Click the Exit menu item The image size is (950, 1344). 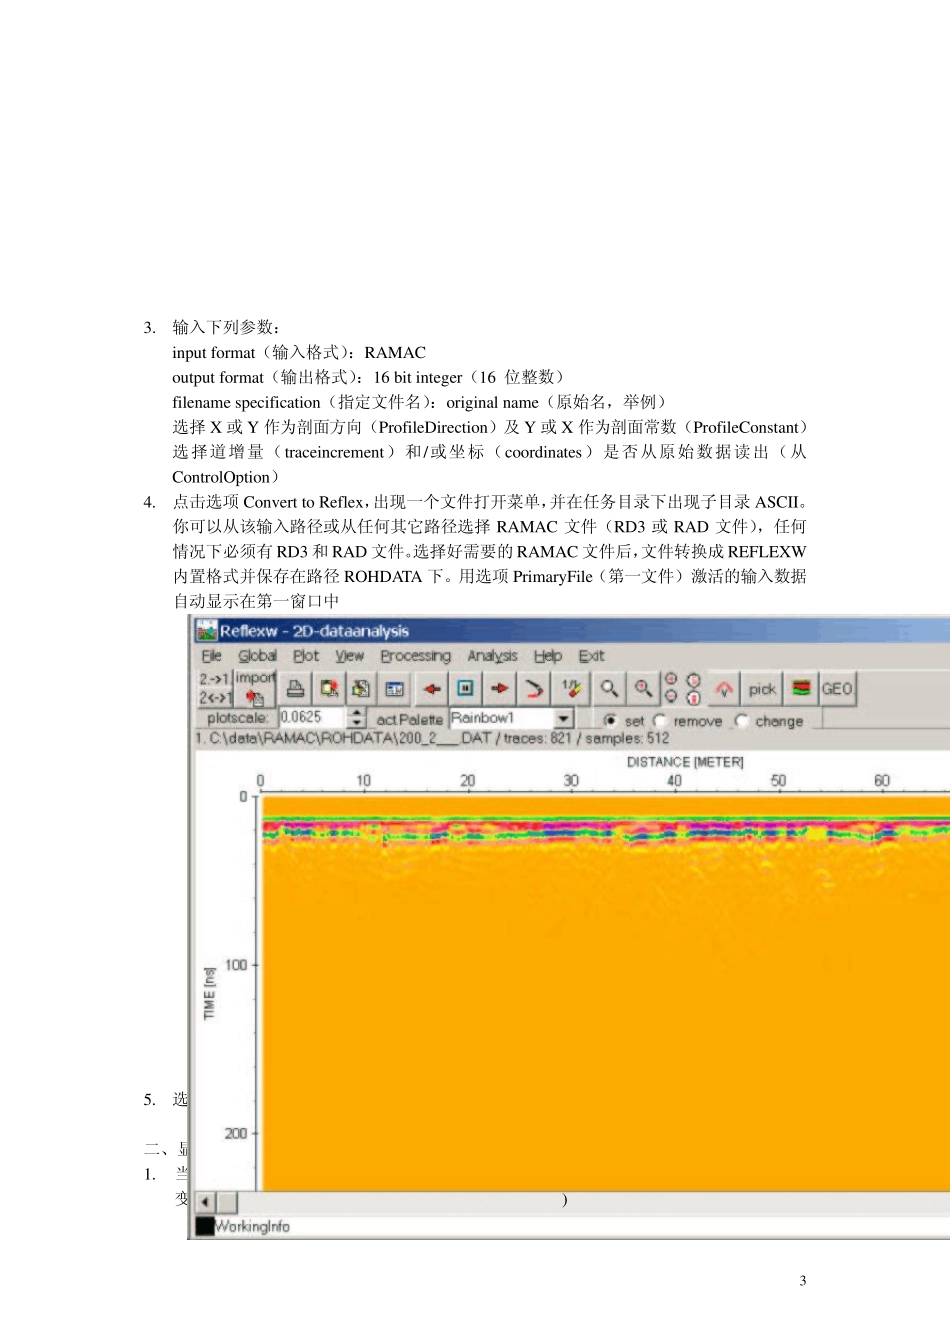coord(591,656)
